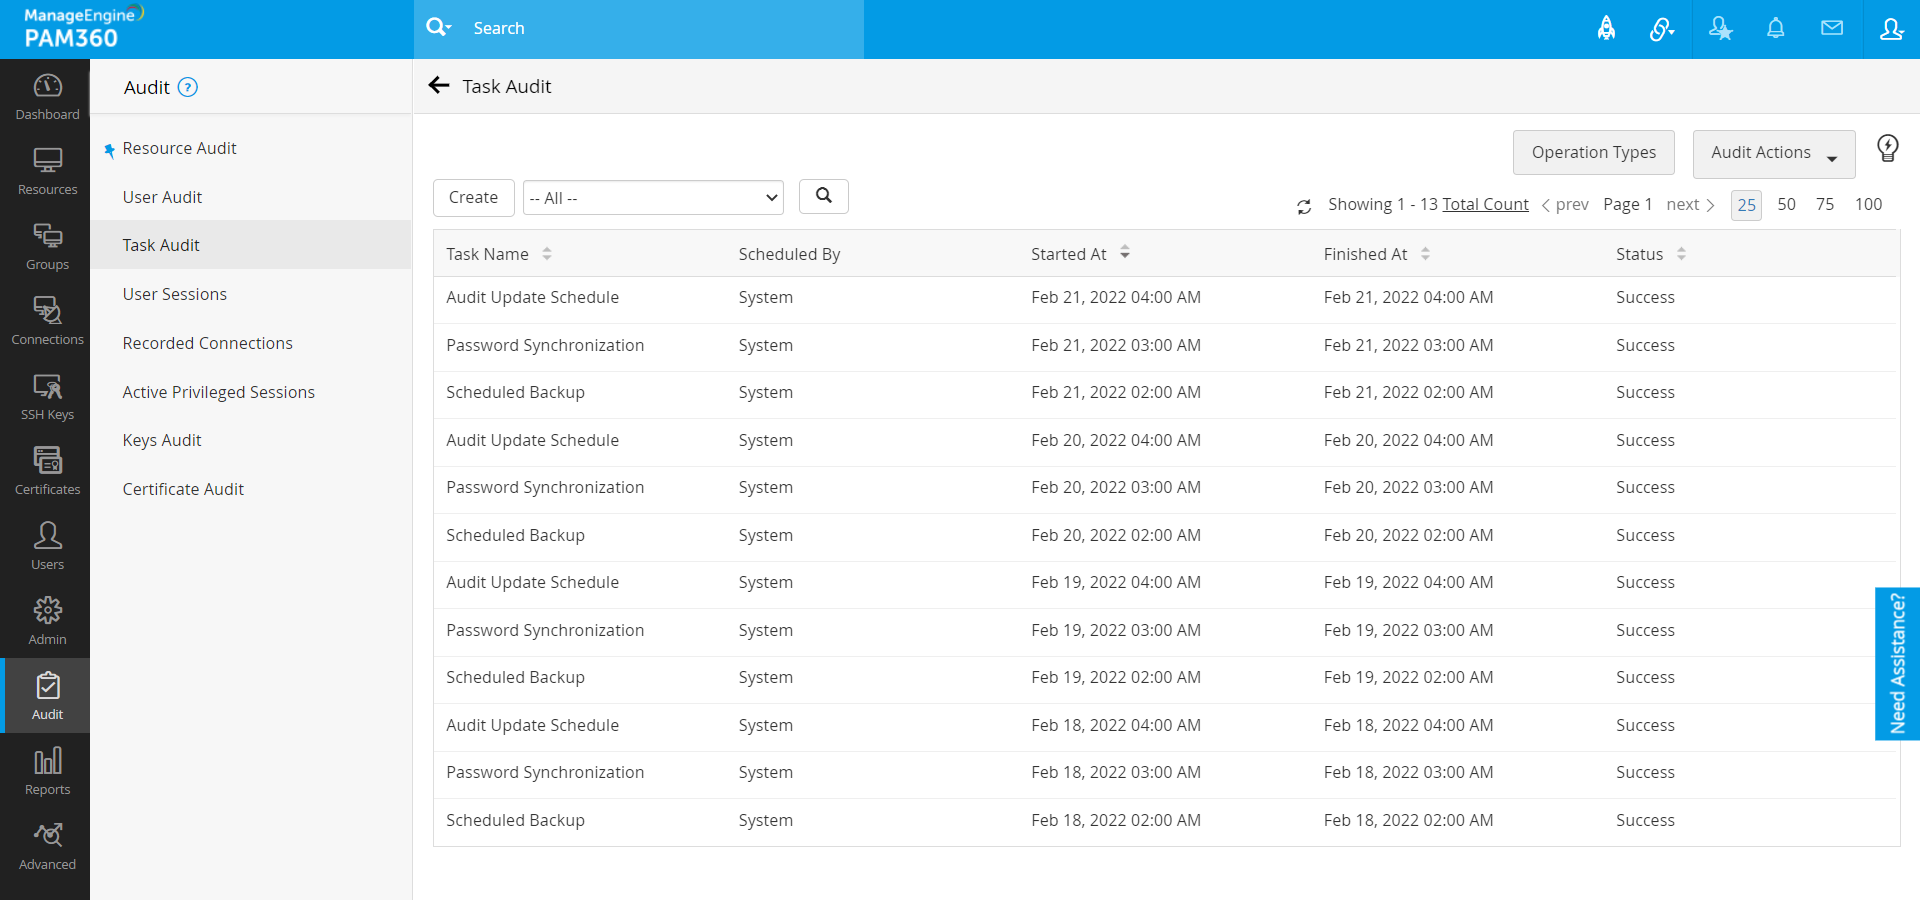Screen dimensions: 1920x900
Task: Open the '-- All --' filter dropdown
Action: 653,198
